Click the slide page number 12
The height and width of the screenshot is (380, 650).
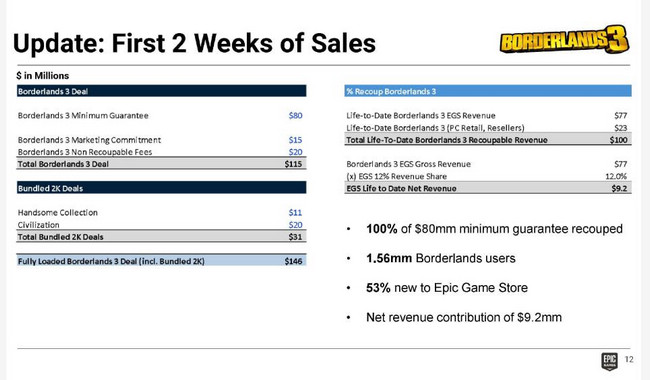pos(629,359)
